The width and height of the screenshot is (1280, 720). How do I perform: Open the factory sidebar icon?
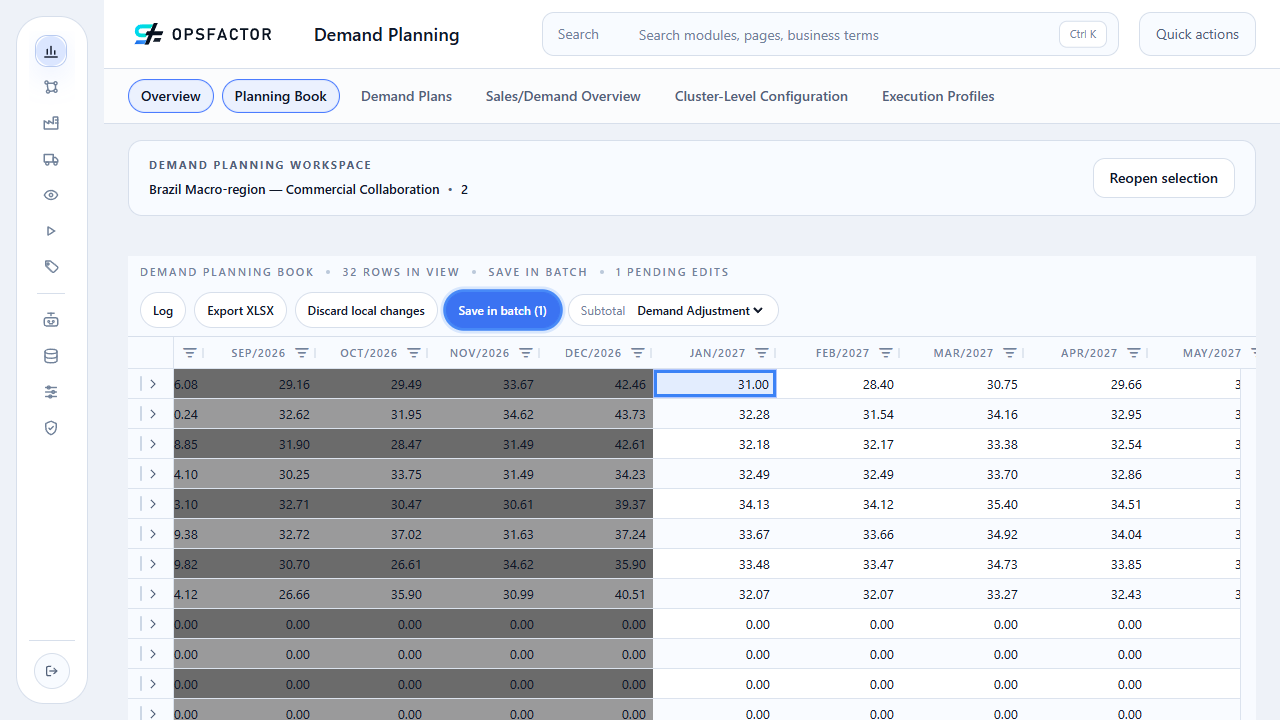click(51, 123)
